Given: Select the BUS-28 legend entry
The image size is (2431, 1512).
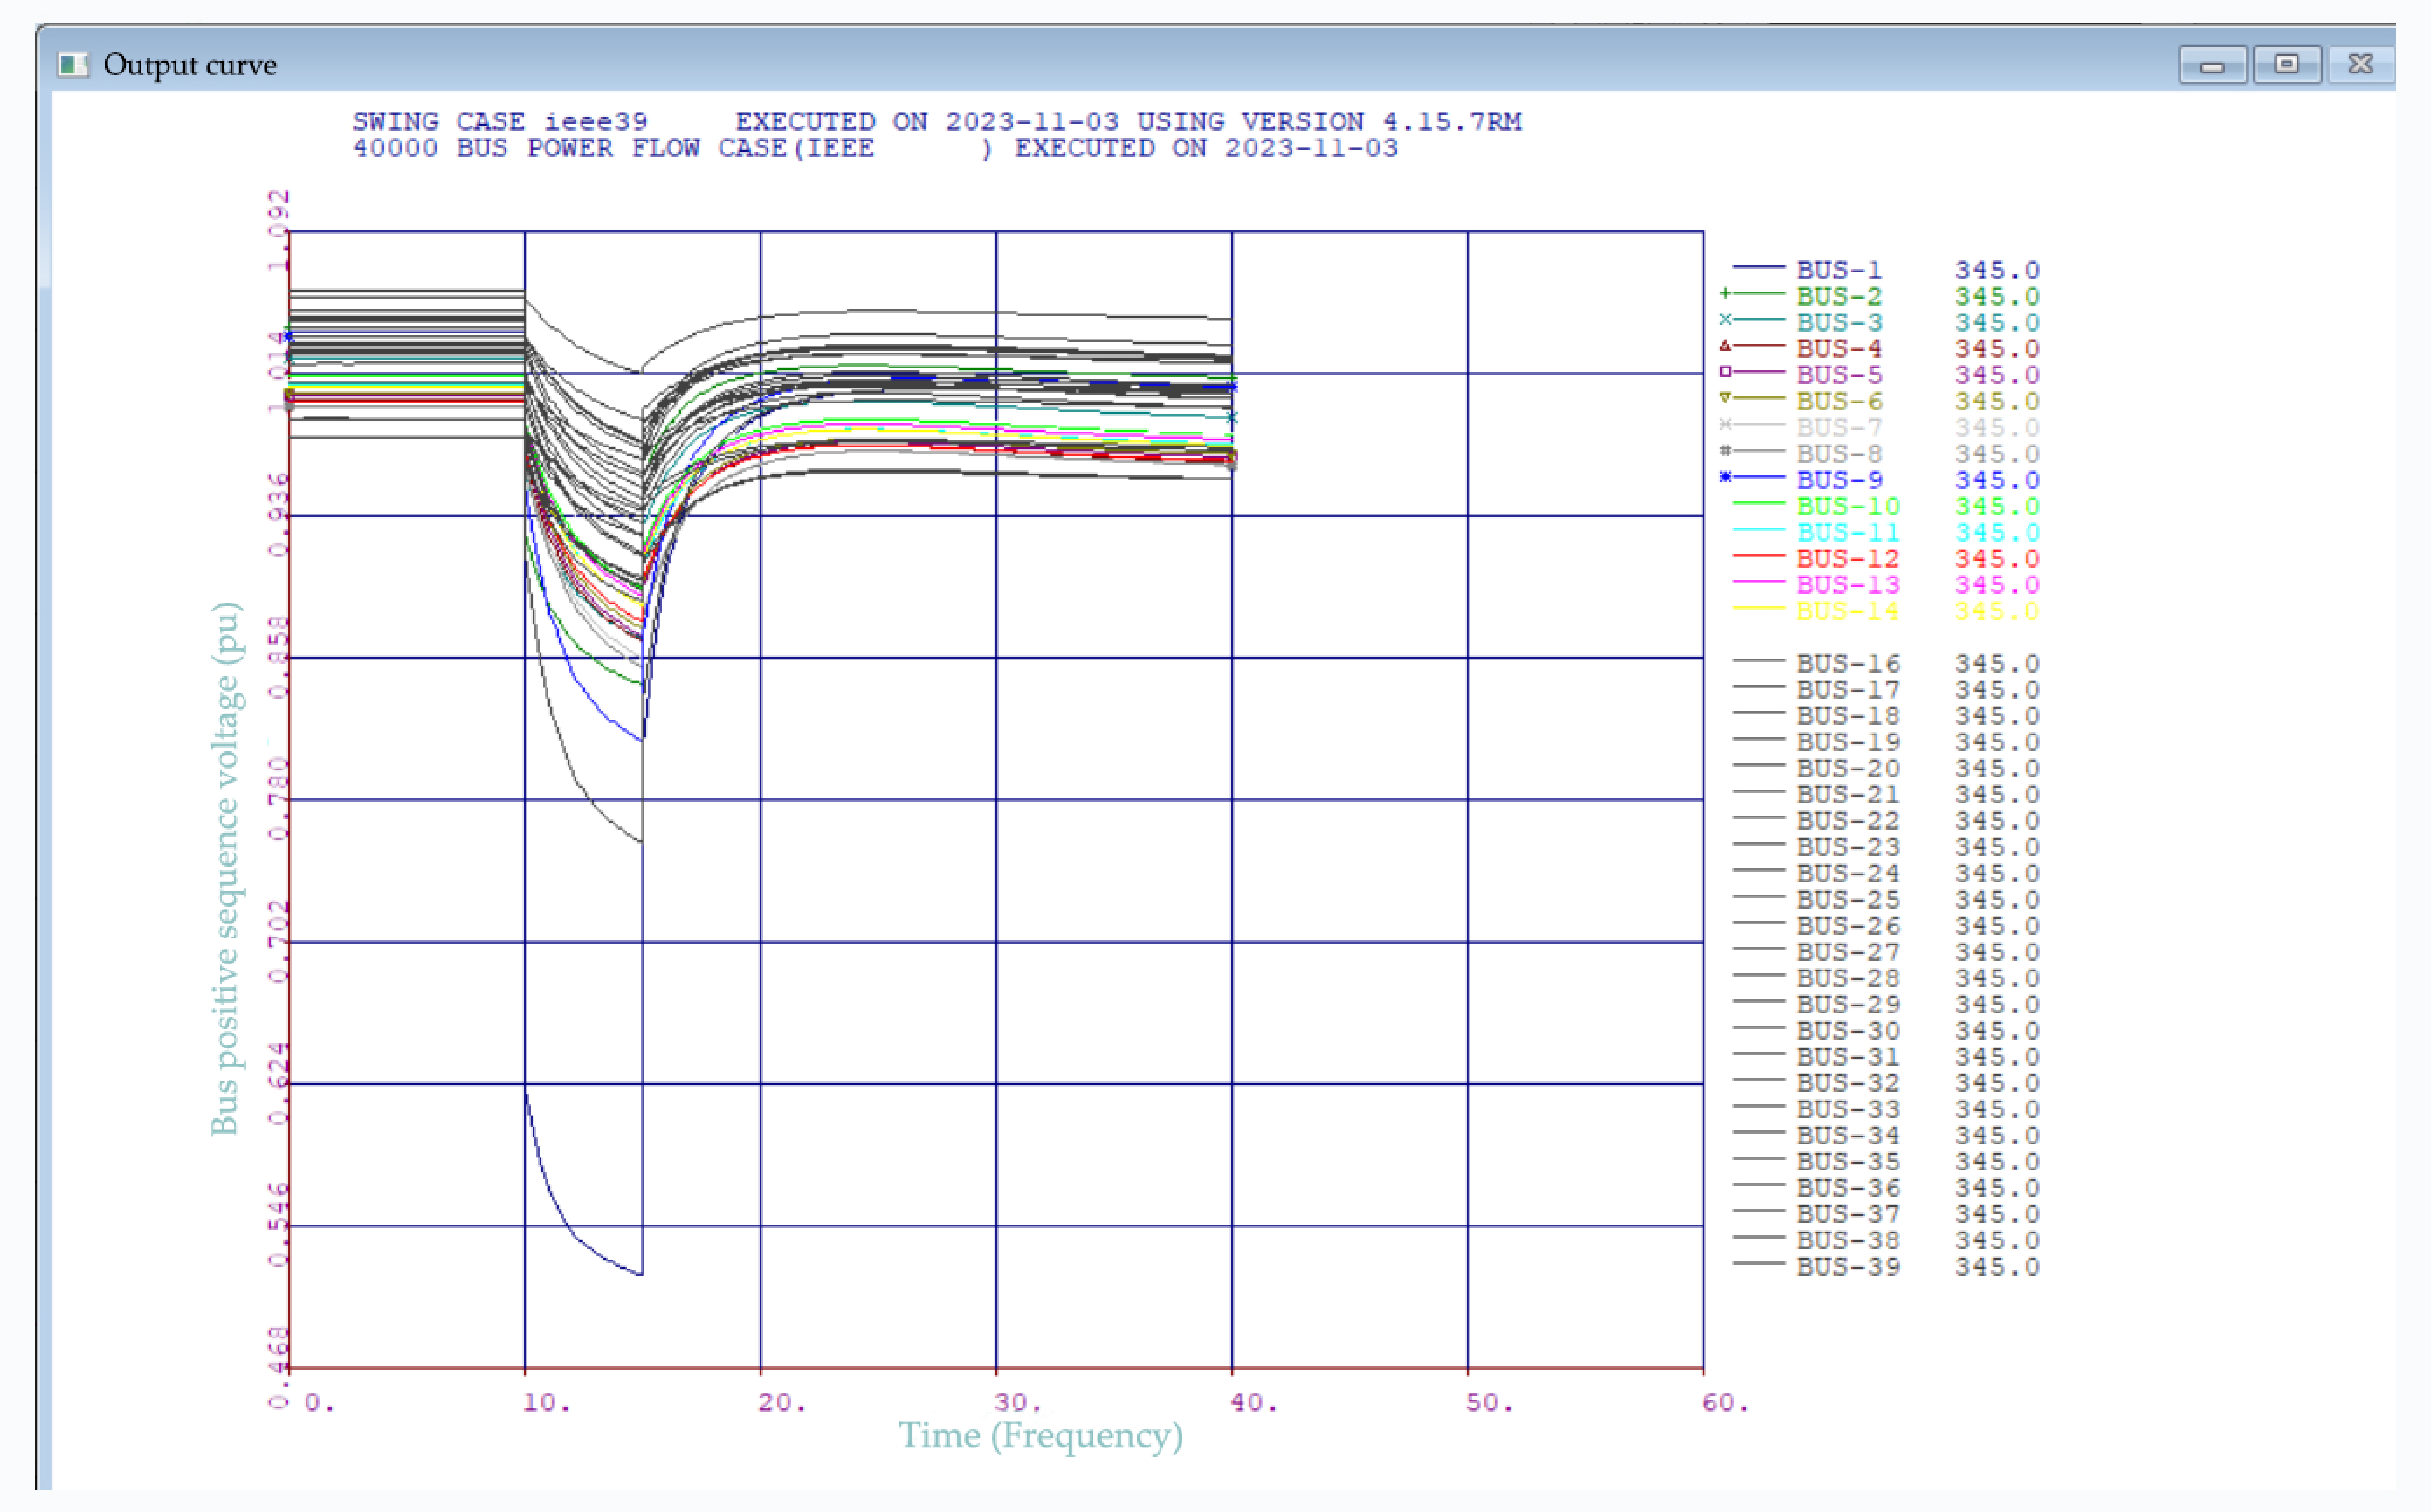Looking at the screenshot, I should tap(1886, 978).
